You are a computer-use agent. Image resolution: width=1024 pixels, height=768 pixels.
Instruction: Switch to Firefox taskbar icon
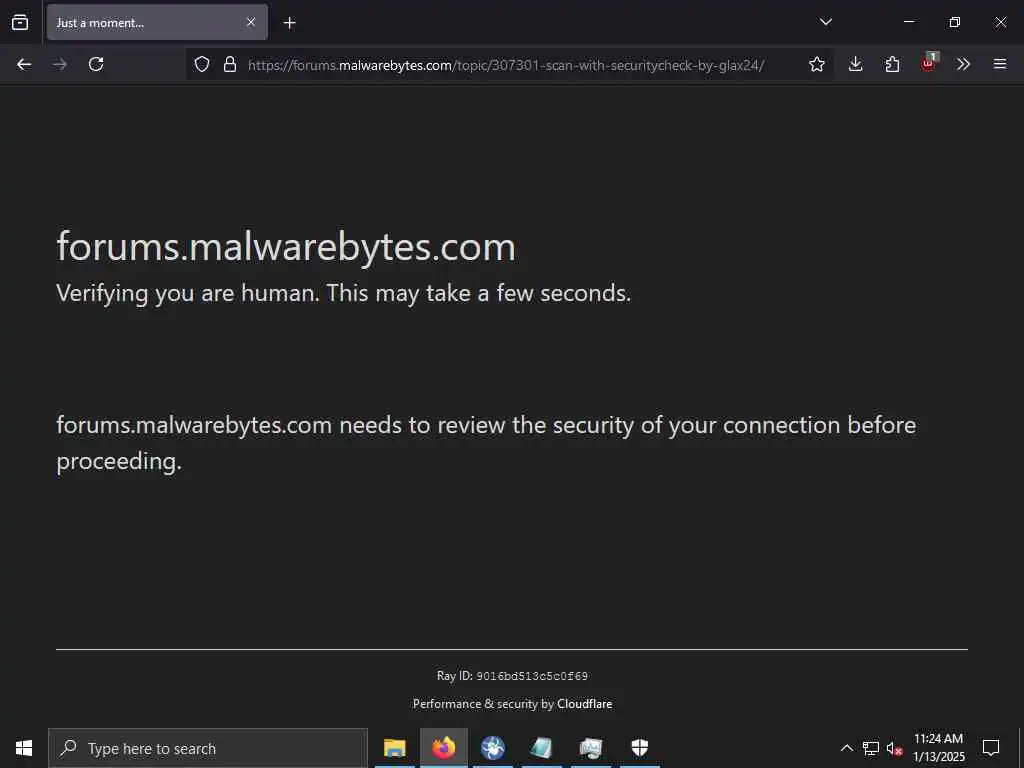[443, 748]
